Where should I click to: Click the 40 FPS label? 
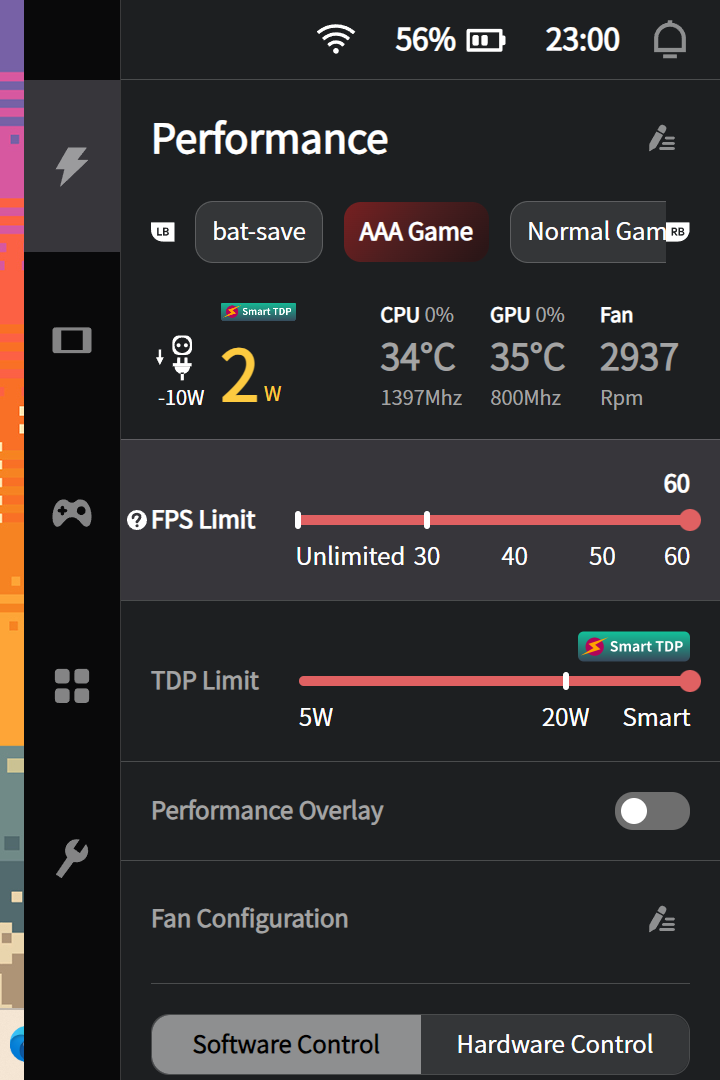pyautogui.click(x=514, y=556)
